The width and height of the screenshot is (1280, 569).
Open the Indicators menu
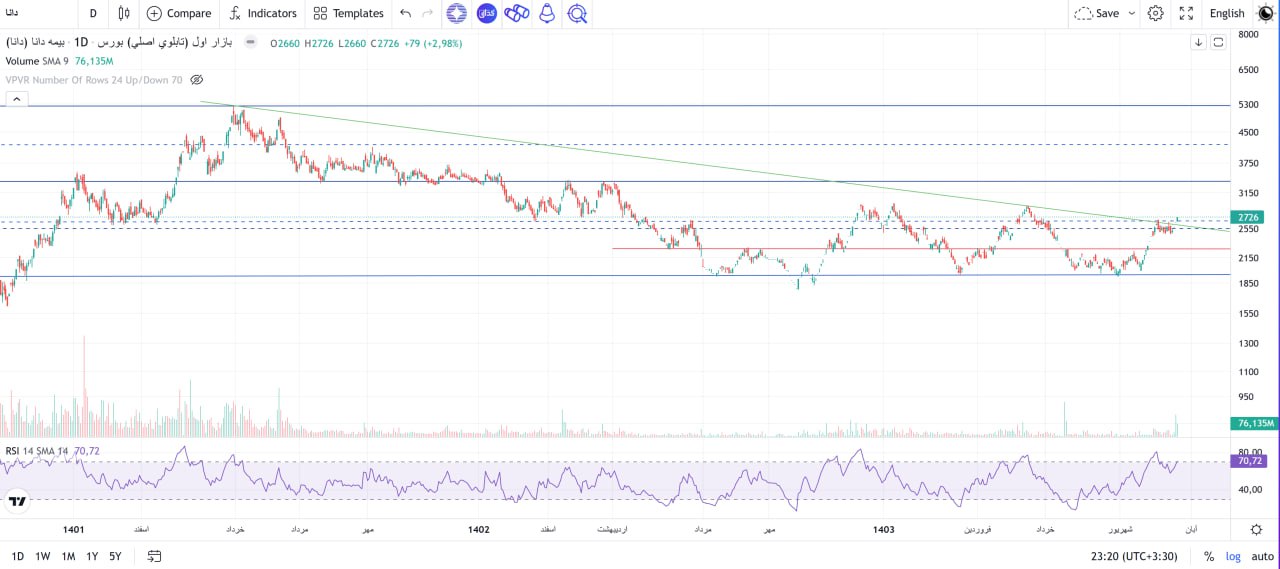[x=262, y=13]
